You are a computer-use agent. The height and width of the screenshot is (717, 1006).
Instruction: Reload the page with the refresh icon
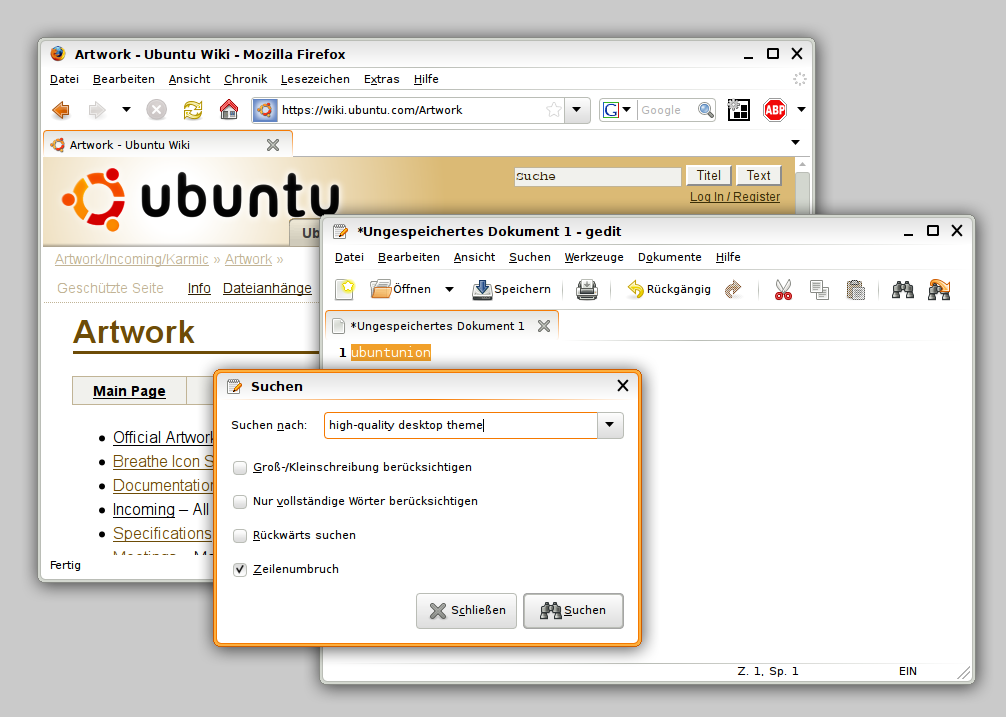(192, 110)
